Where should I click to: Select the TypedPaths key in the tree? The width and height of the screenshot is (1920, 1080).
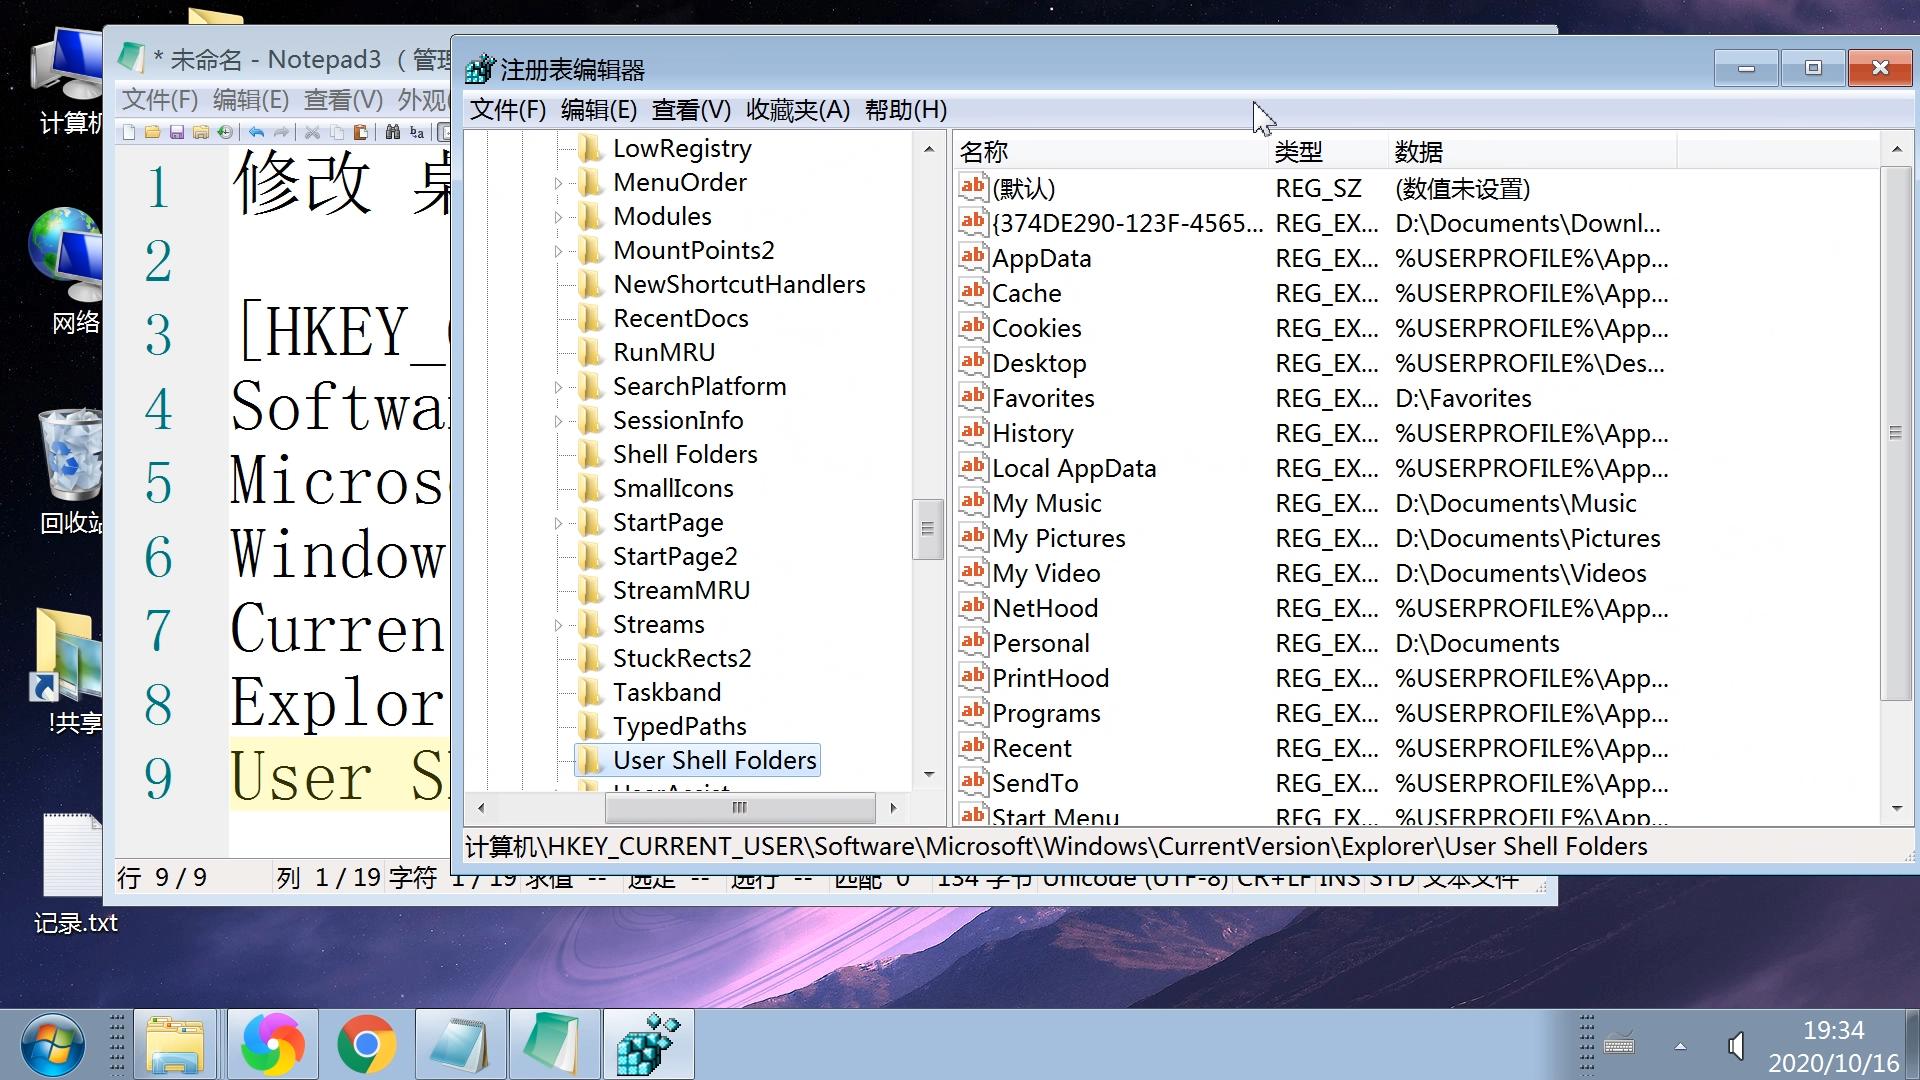679,725
